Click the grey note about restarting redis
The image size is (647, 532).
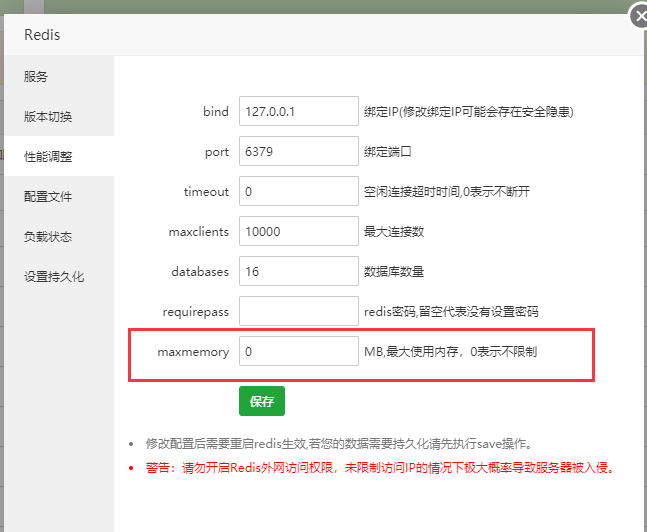pyautogui.click(x=340, y=444)
